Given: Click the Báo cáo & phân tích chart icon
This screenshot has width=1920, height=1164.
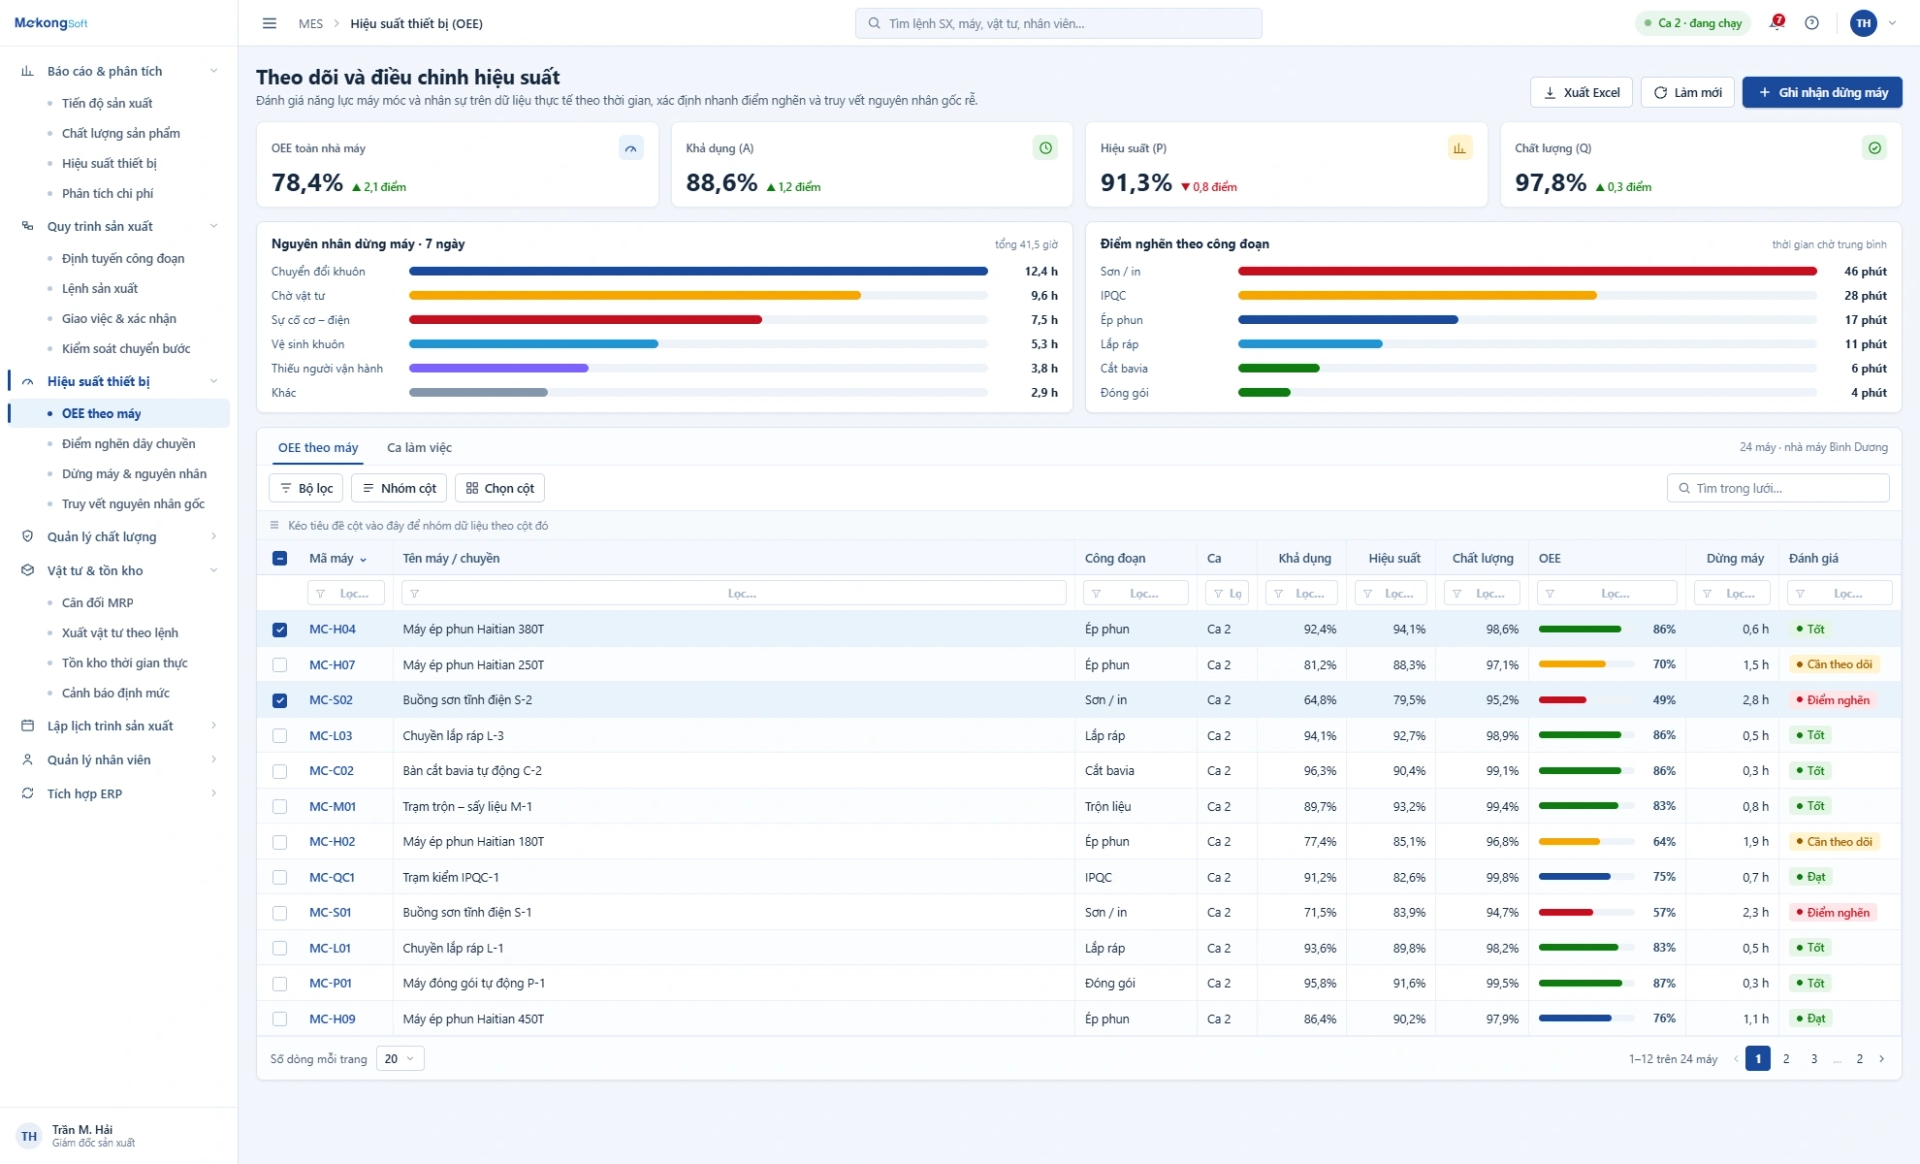Looking at the screenshot, I should click(x=27, y=71).
